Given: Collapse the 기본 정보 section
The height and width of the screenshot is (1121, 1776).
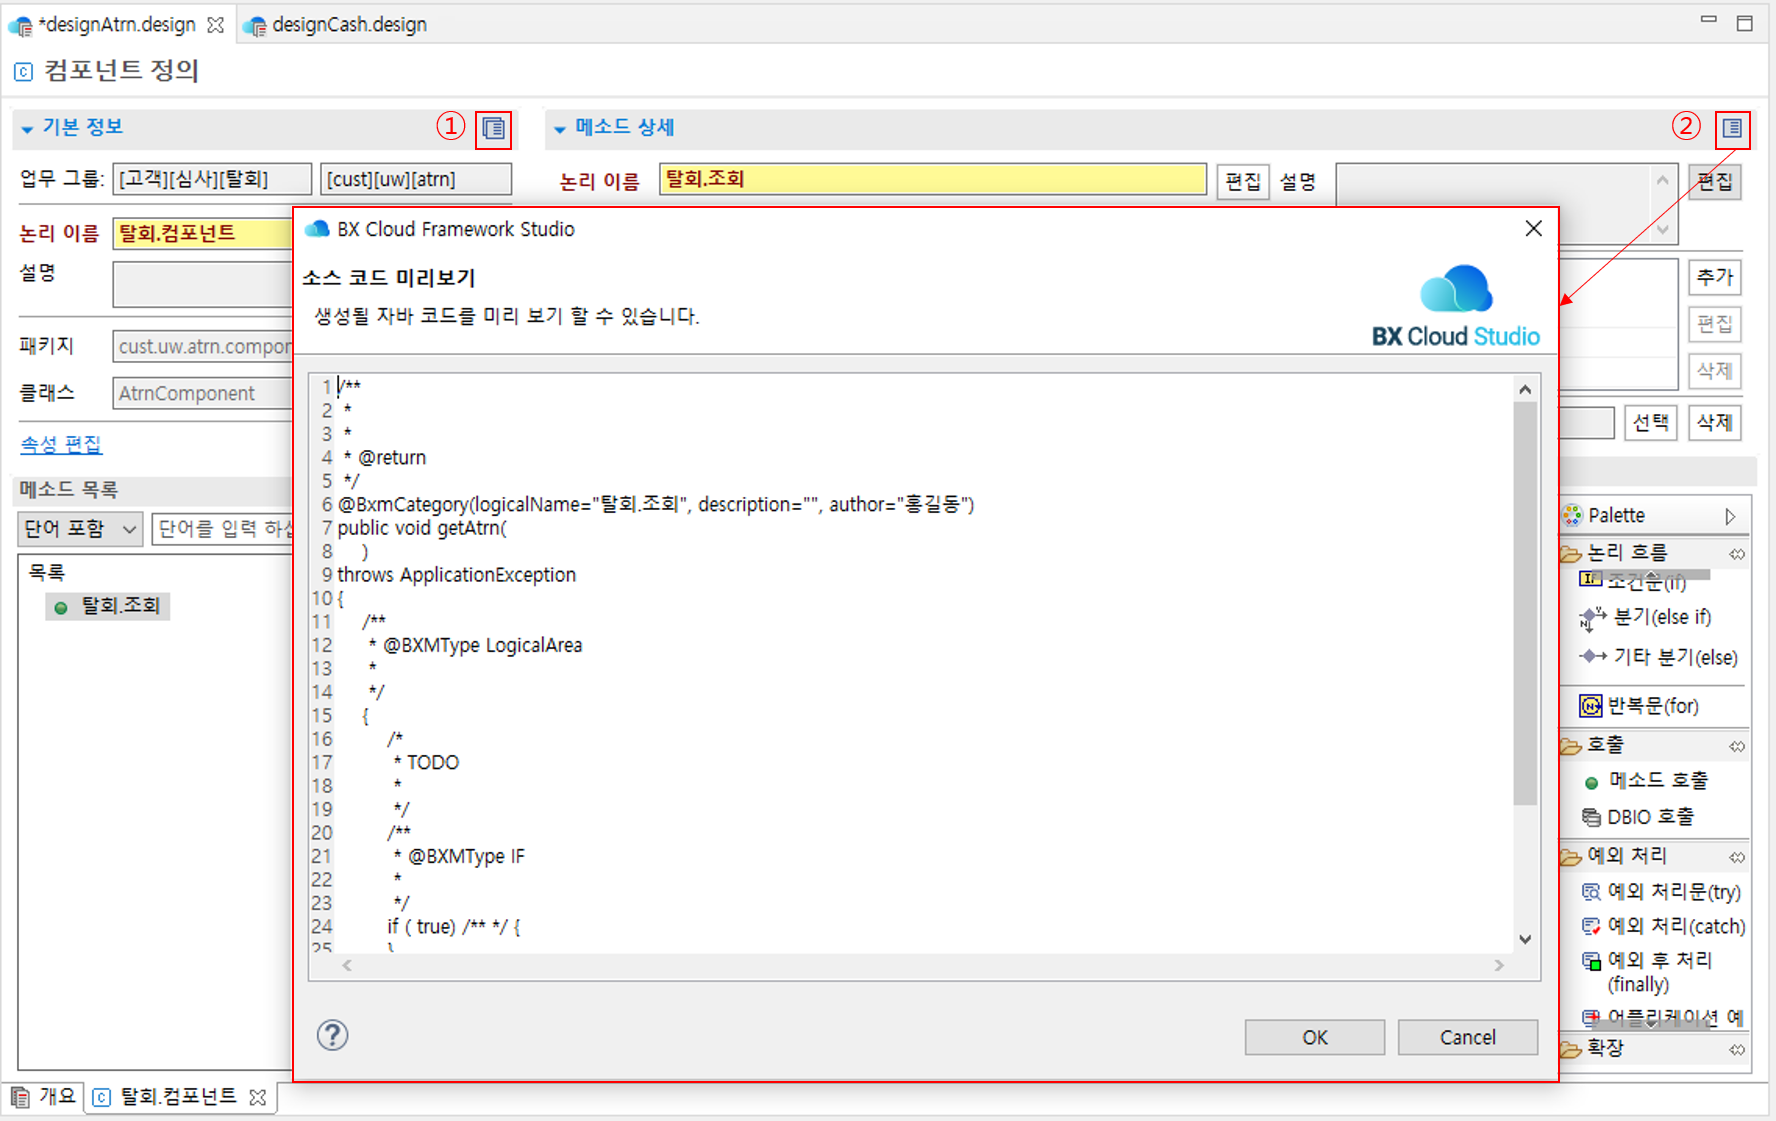Looking at the screenshot, I should (26, 128).
